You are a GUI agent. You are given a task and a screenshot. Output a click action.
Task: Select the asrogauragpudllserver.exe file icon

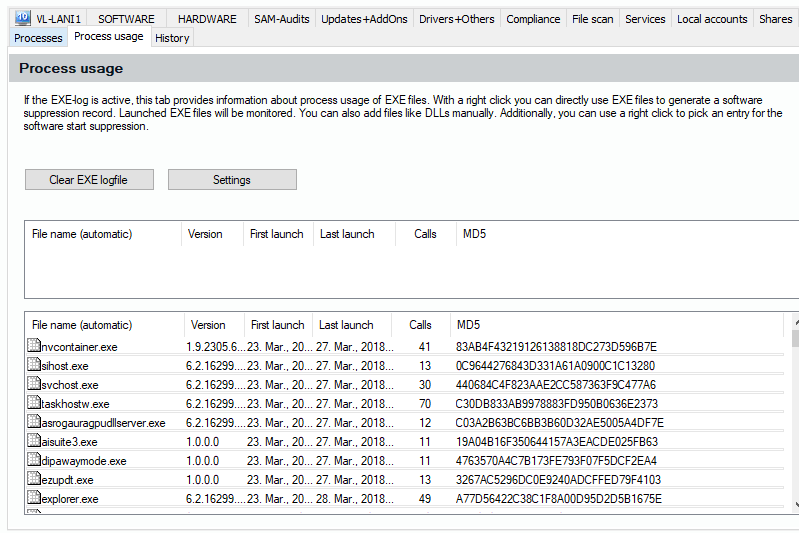tap(33, 423)
